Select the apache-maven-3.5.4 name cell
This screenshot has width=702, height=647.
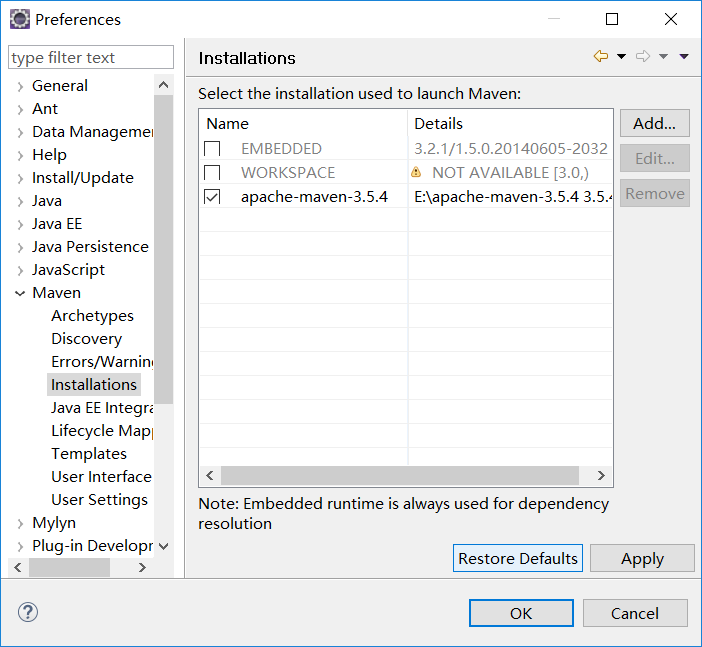314,197
